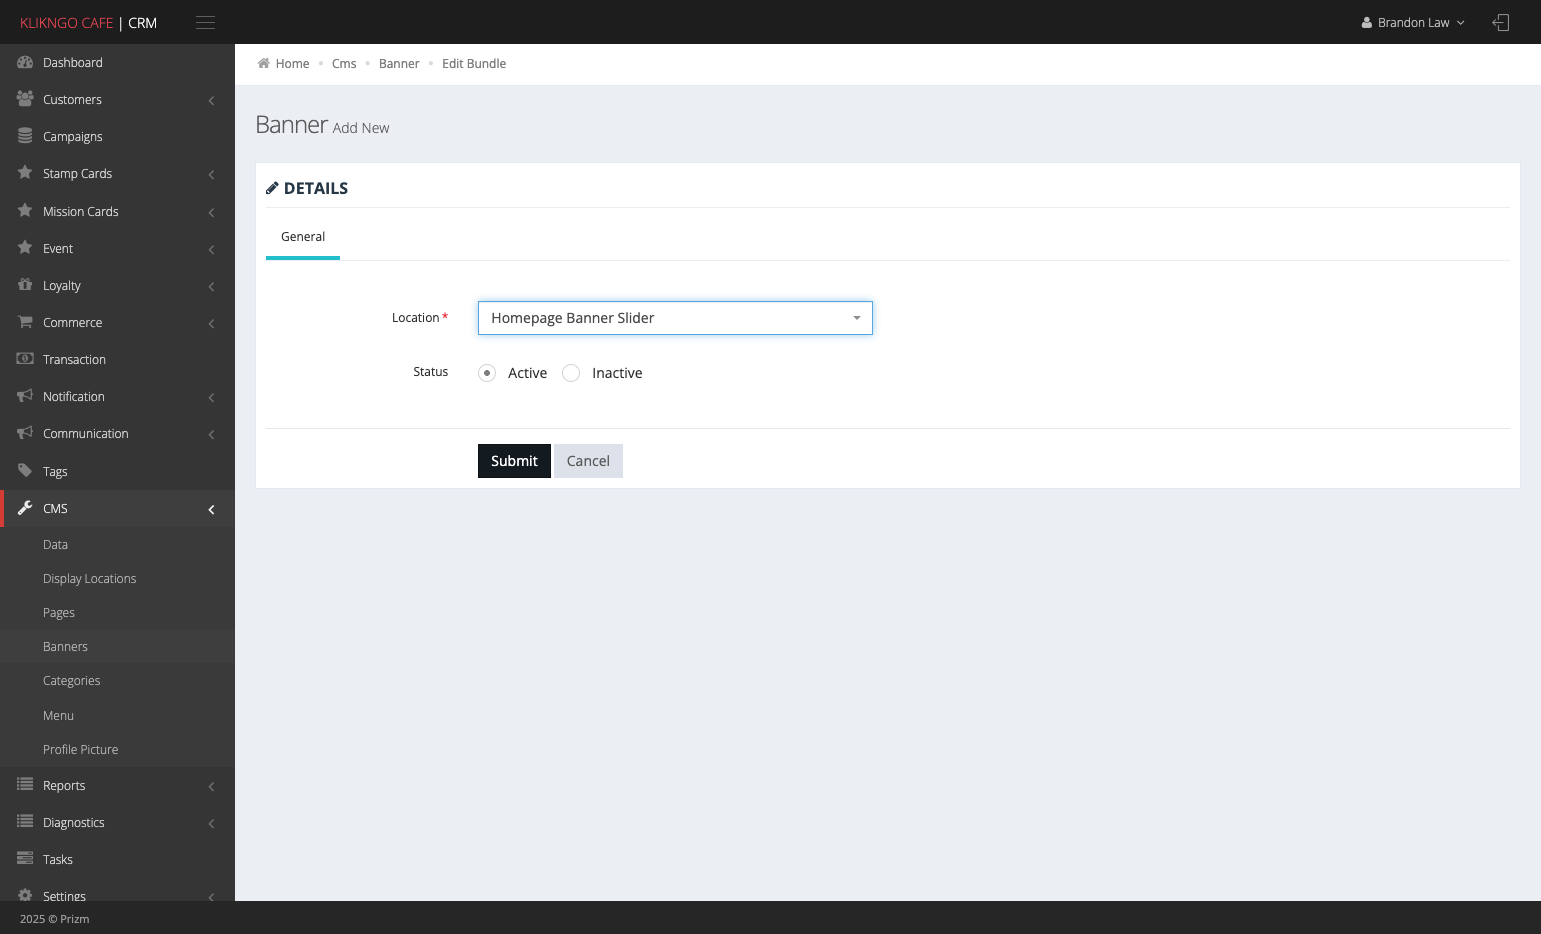Click the Stamp Cards star icon
This screenshot has width=1541, height=934.
(25, 173)
